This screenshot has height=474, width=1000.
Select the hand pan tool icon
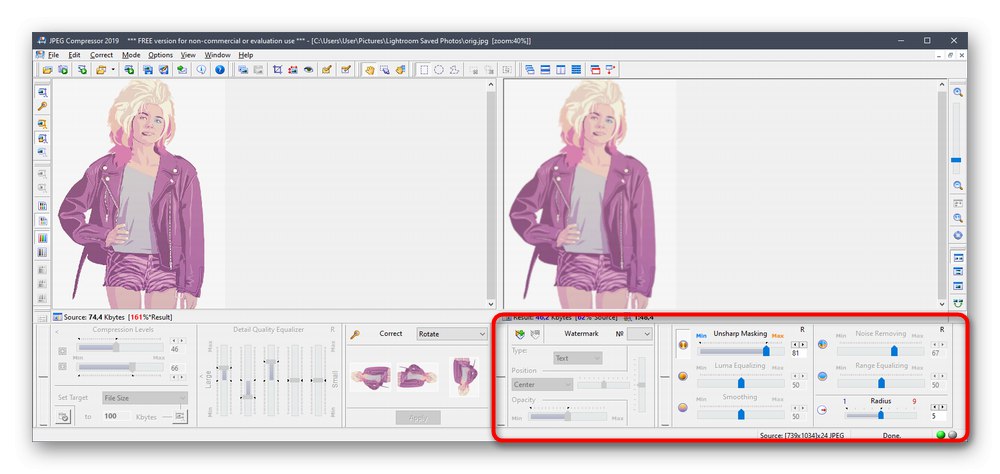tap(369, 70)
